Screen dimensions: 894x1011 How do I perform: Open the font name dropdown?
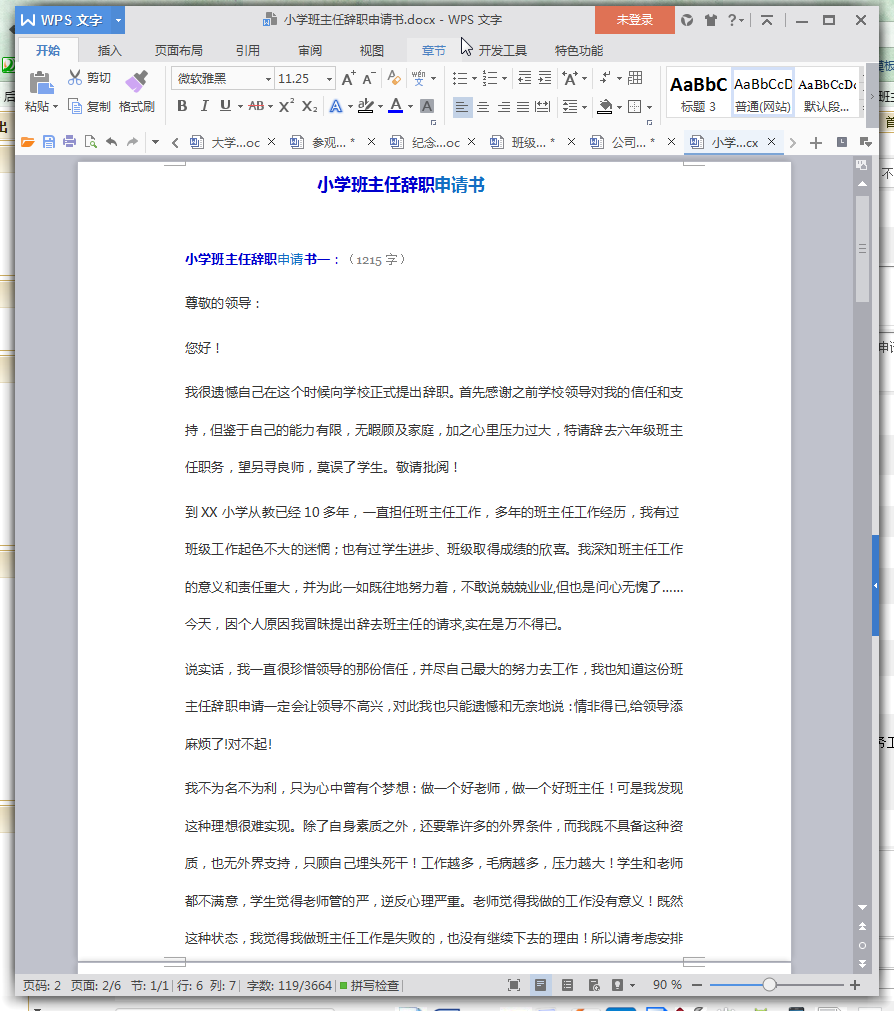[268, 78]
